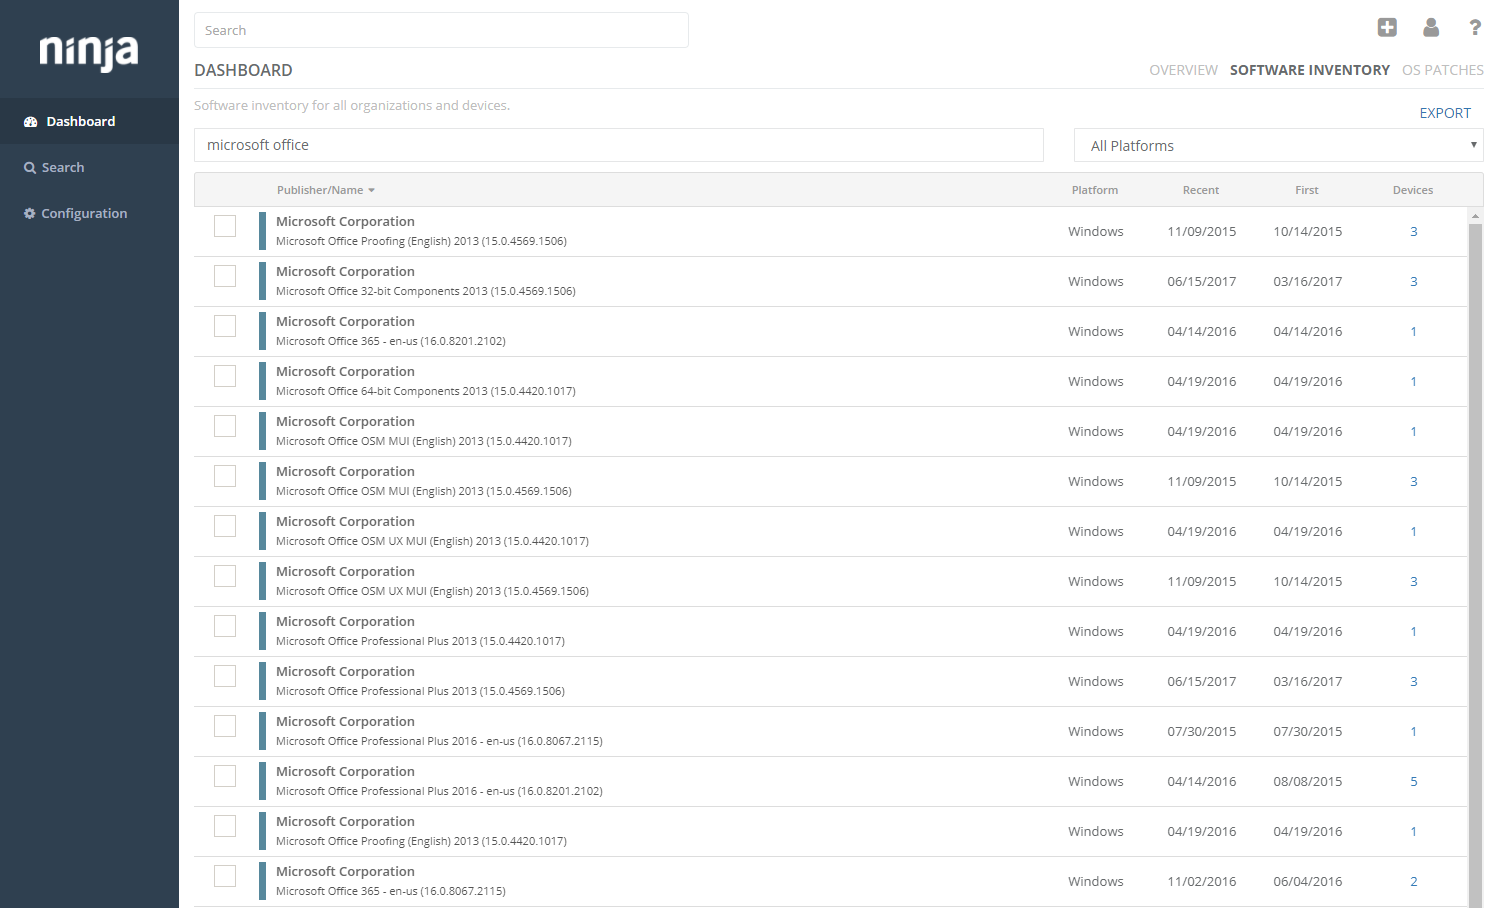The image size is (1495, 908).
Task: Click the Search magnifier icon in sidebar
Action: click(30, 168)
